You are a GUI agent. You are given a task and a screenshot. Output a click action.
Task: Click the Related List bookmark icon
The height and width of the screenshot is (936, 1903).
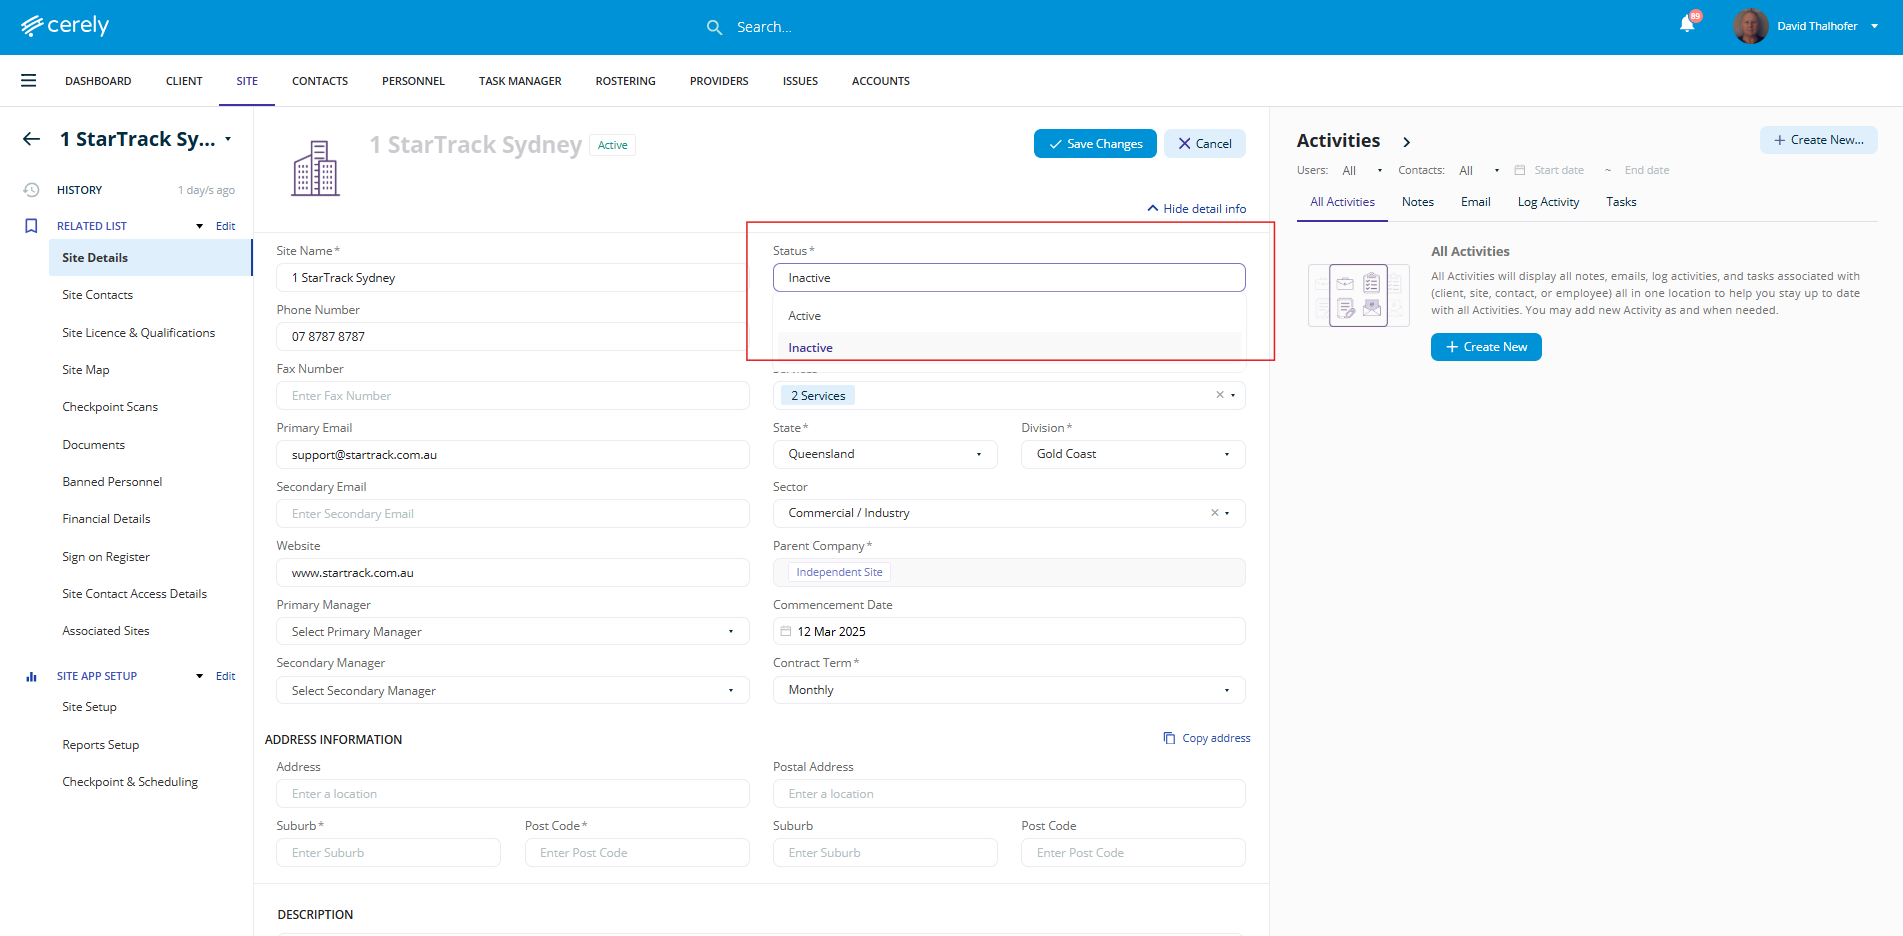(x=31, y=226)
